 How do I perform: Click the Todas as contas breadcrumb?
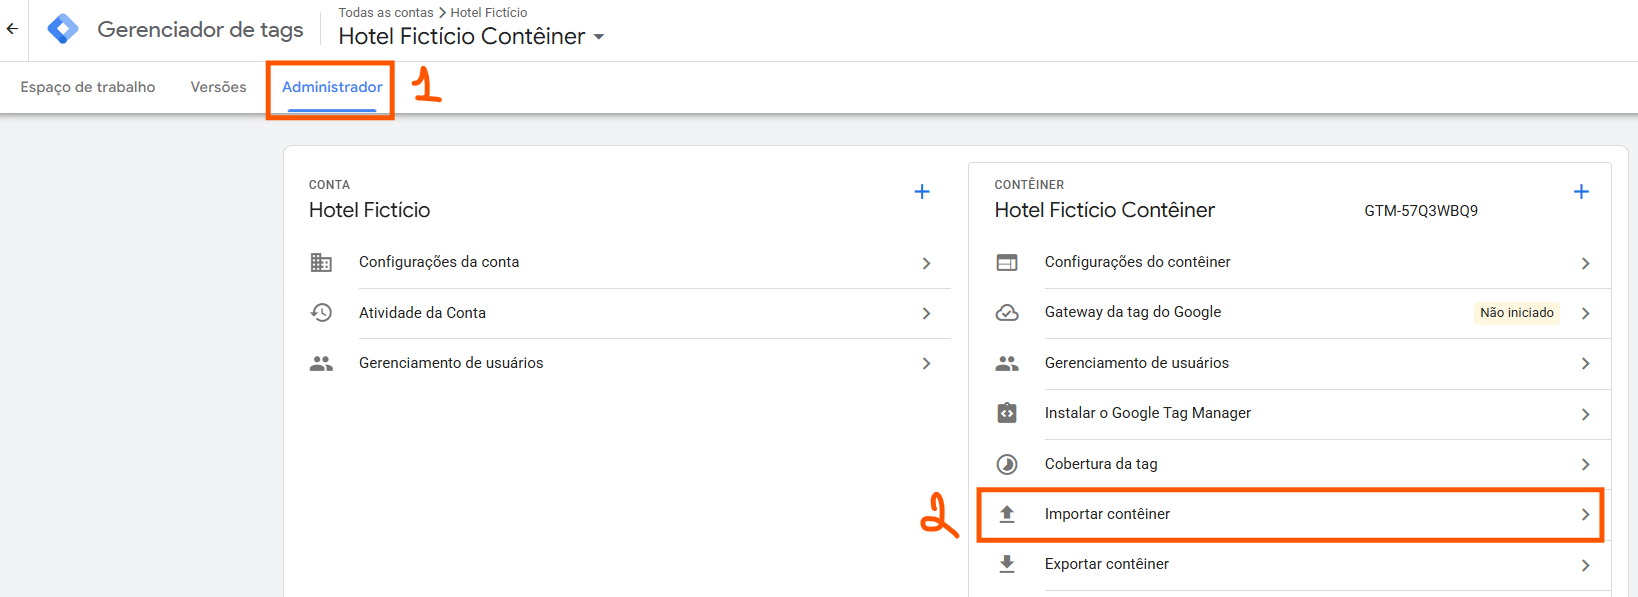pos(386,12)
